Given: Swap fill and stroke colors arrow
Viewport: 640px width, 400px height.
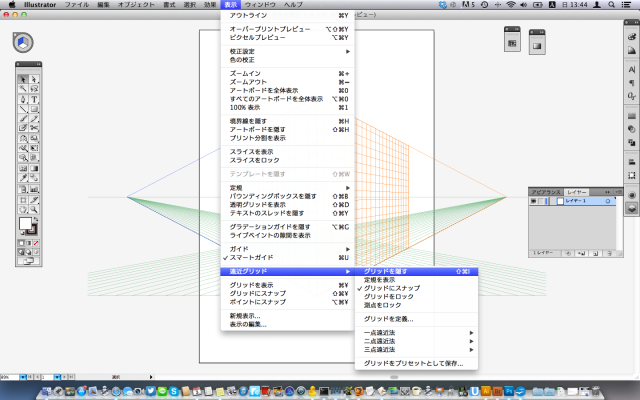Looking at the screenshot, I should click(x=36, y=220).
